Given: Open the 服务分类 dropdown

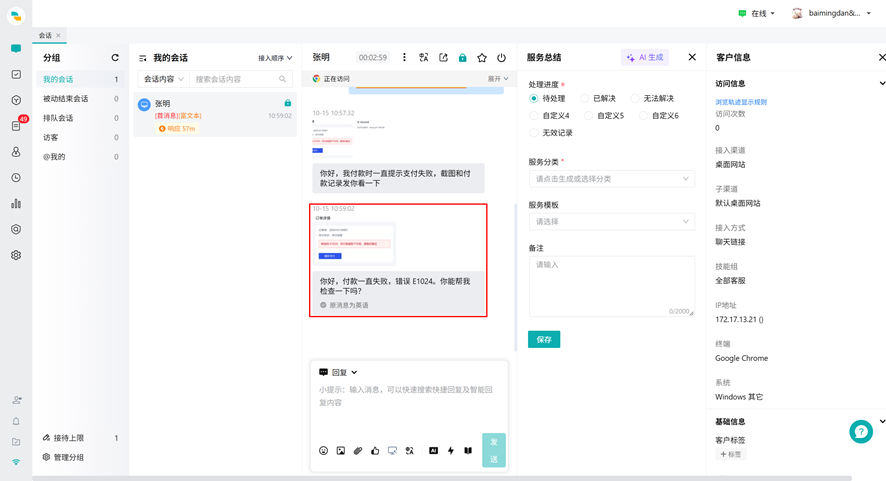Looking at the screenshot, I should tap(611, 179).
